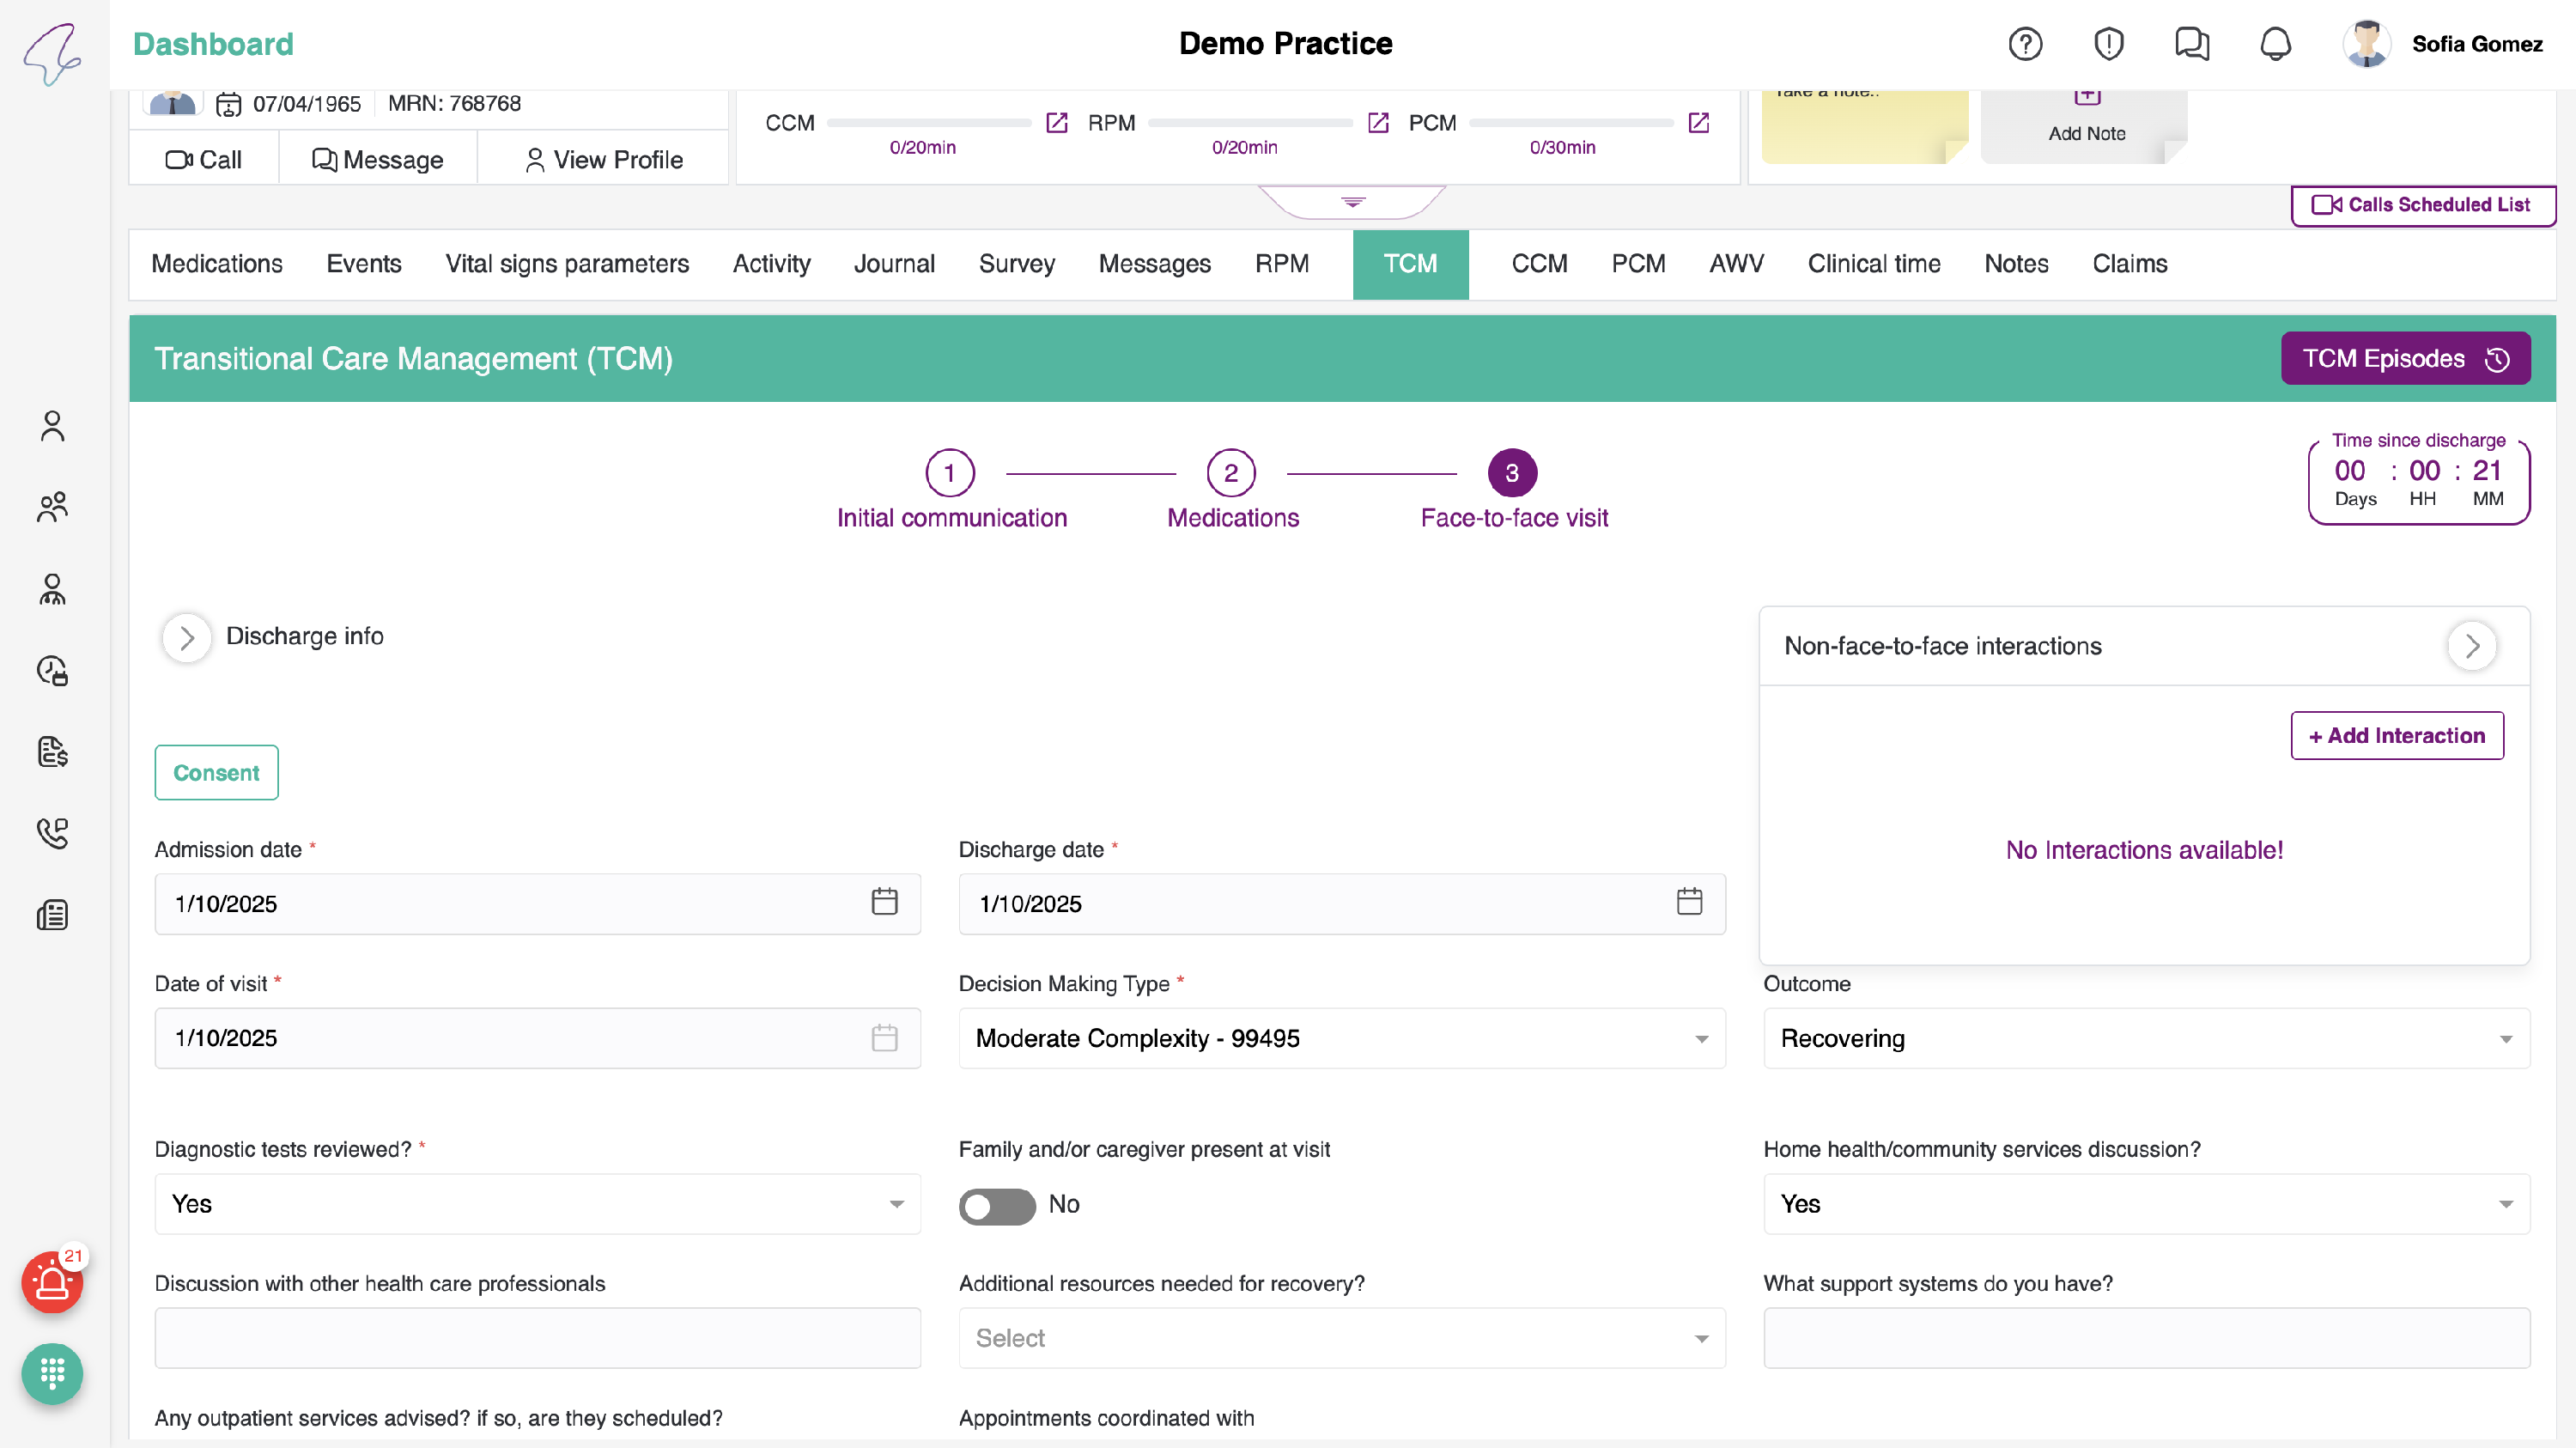Click the Discussion with other professionals field
2576x1448 pixels.
pyautogui.click(x=537, y=1338)
